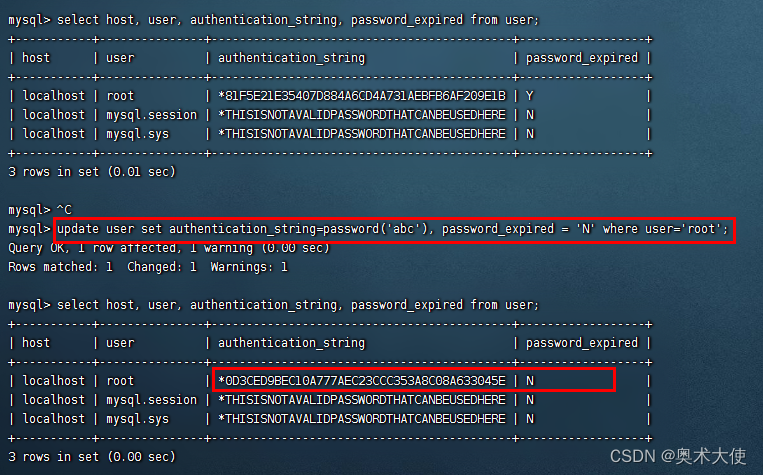Click mysql.session user in first table
This screenshot has width=763, height=475.
[151, 115]
